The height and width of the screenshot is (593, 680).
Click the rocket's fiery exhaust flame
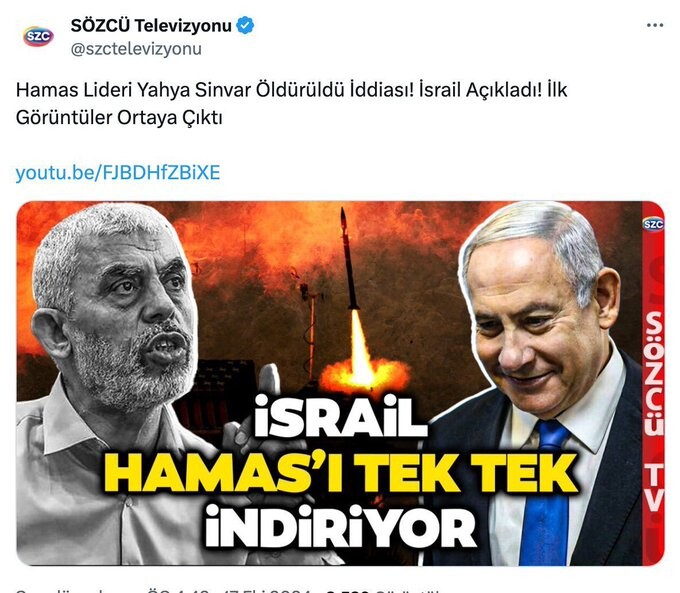363,356
